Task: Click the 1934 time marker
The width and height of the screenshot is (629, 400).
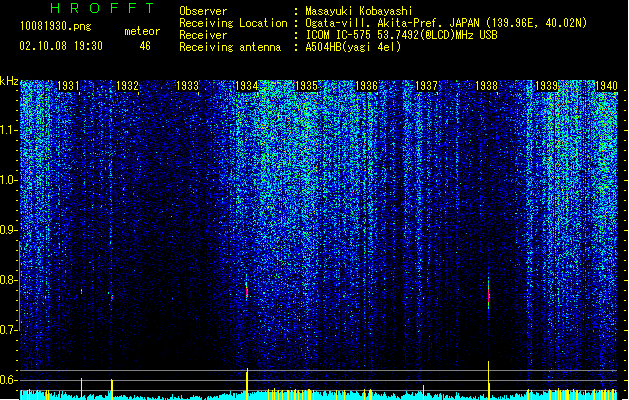Action: pyautogui.click(x=246, y=85)
